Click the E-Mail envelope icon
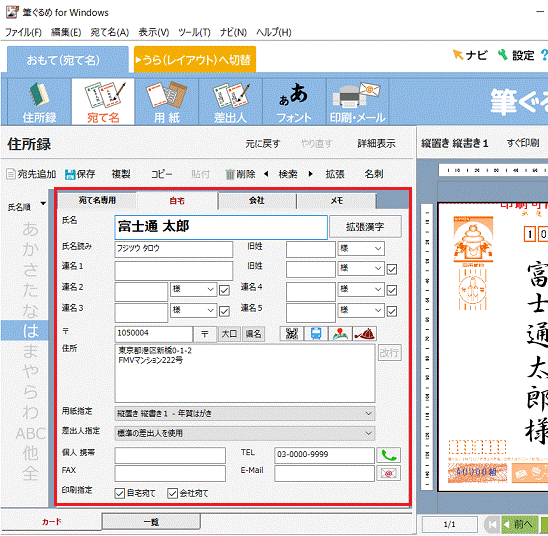 coord(389,473)
